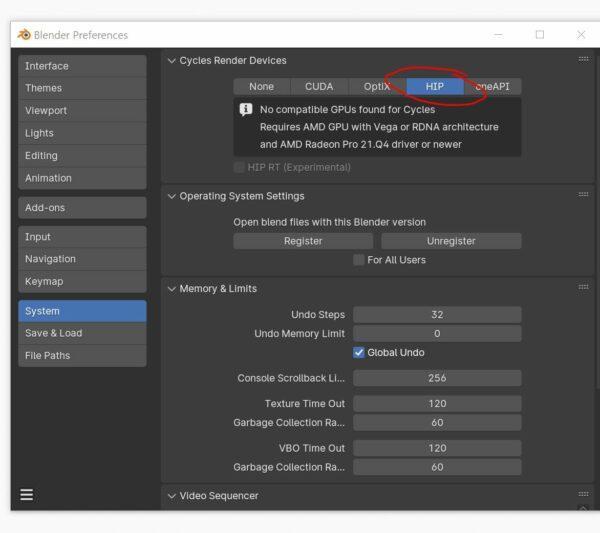The image size is (600, 533).
Task: Click the Undo Steps value field
Action: point(437,315)
